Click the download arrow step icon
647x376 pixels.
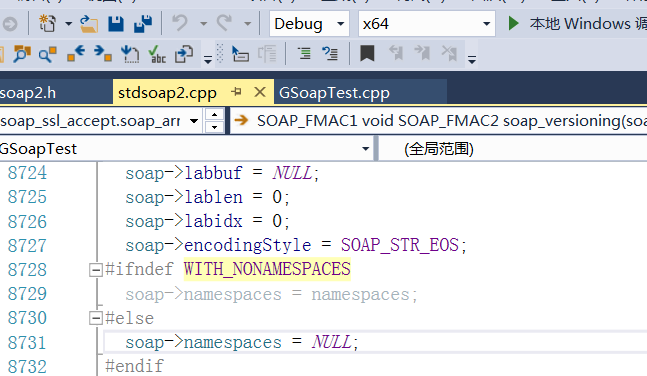[x=130, y=54]
